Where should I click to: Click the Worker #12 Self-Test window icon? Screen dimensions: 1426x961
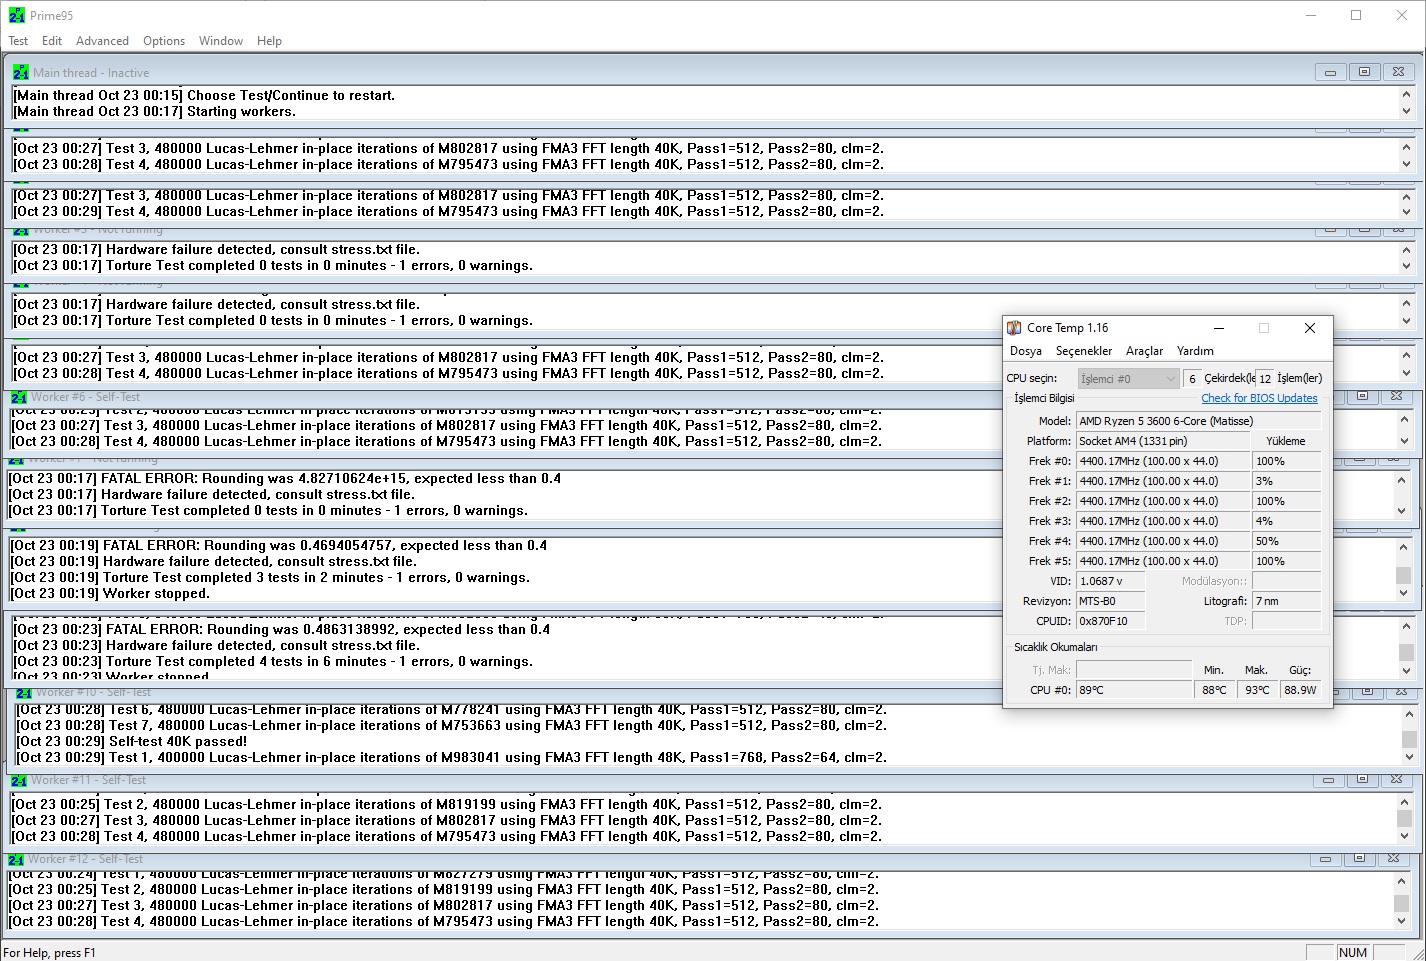pyautogui.click(x=16, y=859)
